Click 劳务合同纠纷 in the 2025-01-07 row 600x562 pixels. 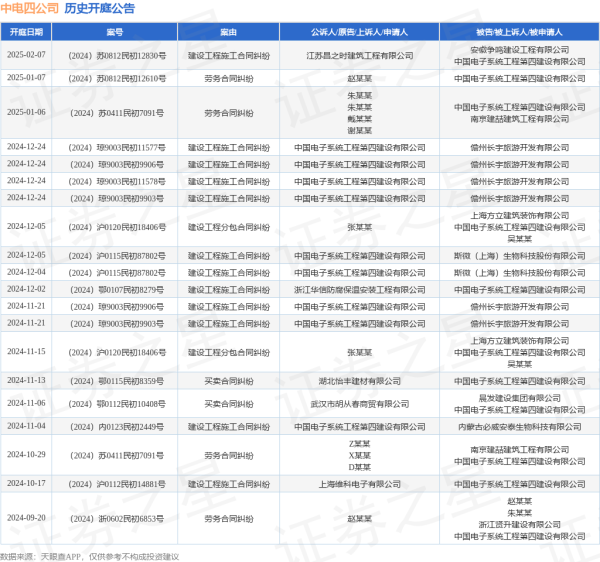[x=229, y=79]
